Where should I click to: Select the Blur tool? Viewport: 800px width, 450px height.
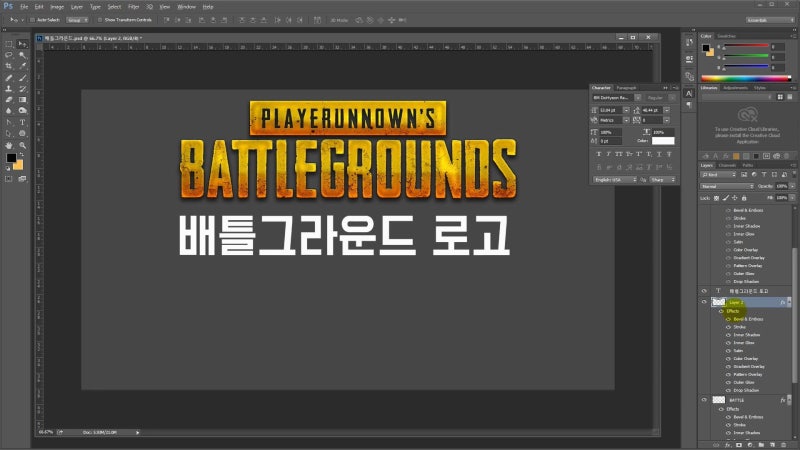click(x=9, y=111)
